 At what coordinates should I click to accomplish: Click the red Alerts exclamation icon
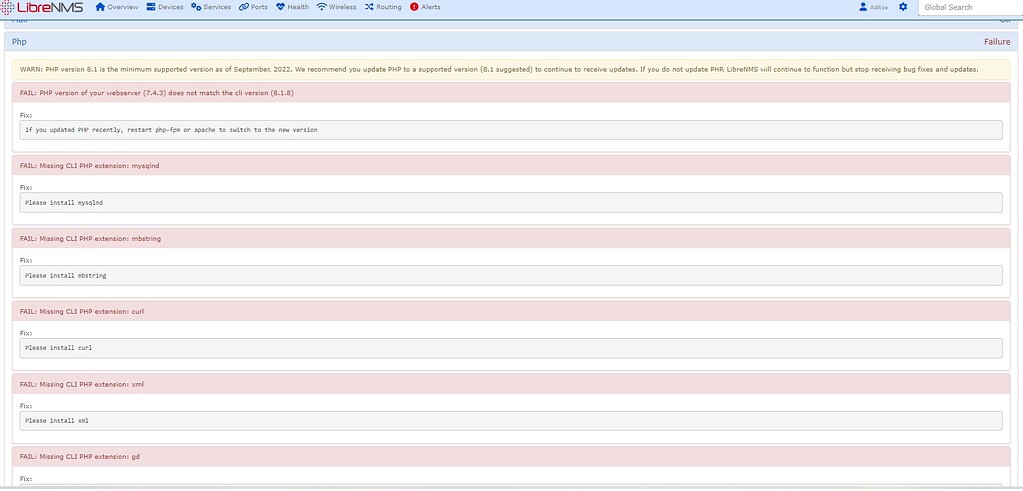tap(414, 7)
